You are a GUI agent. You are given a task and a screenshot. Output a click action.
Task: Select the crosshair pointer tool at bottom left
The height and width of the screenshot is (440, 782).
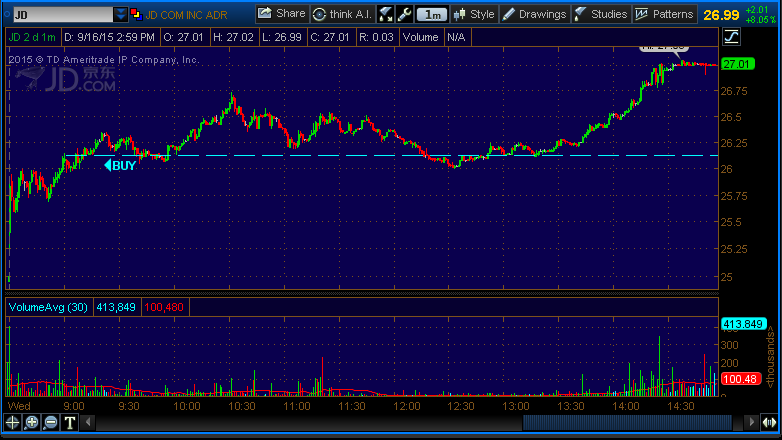12,423
